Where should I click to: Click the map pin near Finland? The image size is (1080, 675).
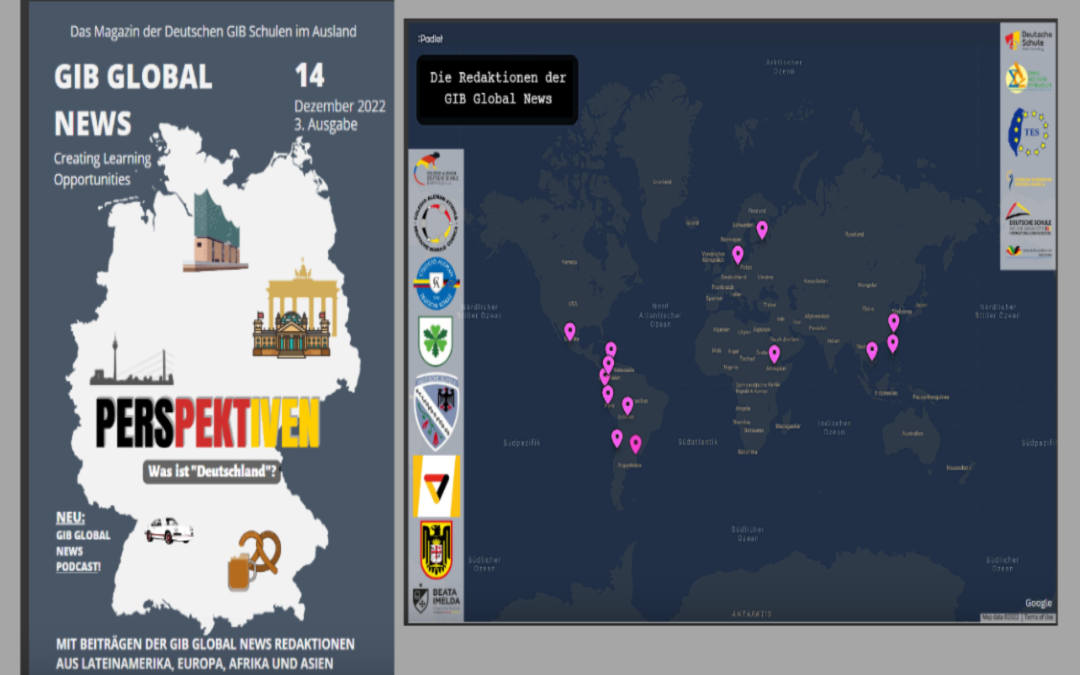(762, 229)
